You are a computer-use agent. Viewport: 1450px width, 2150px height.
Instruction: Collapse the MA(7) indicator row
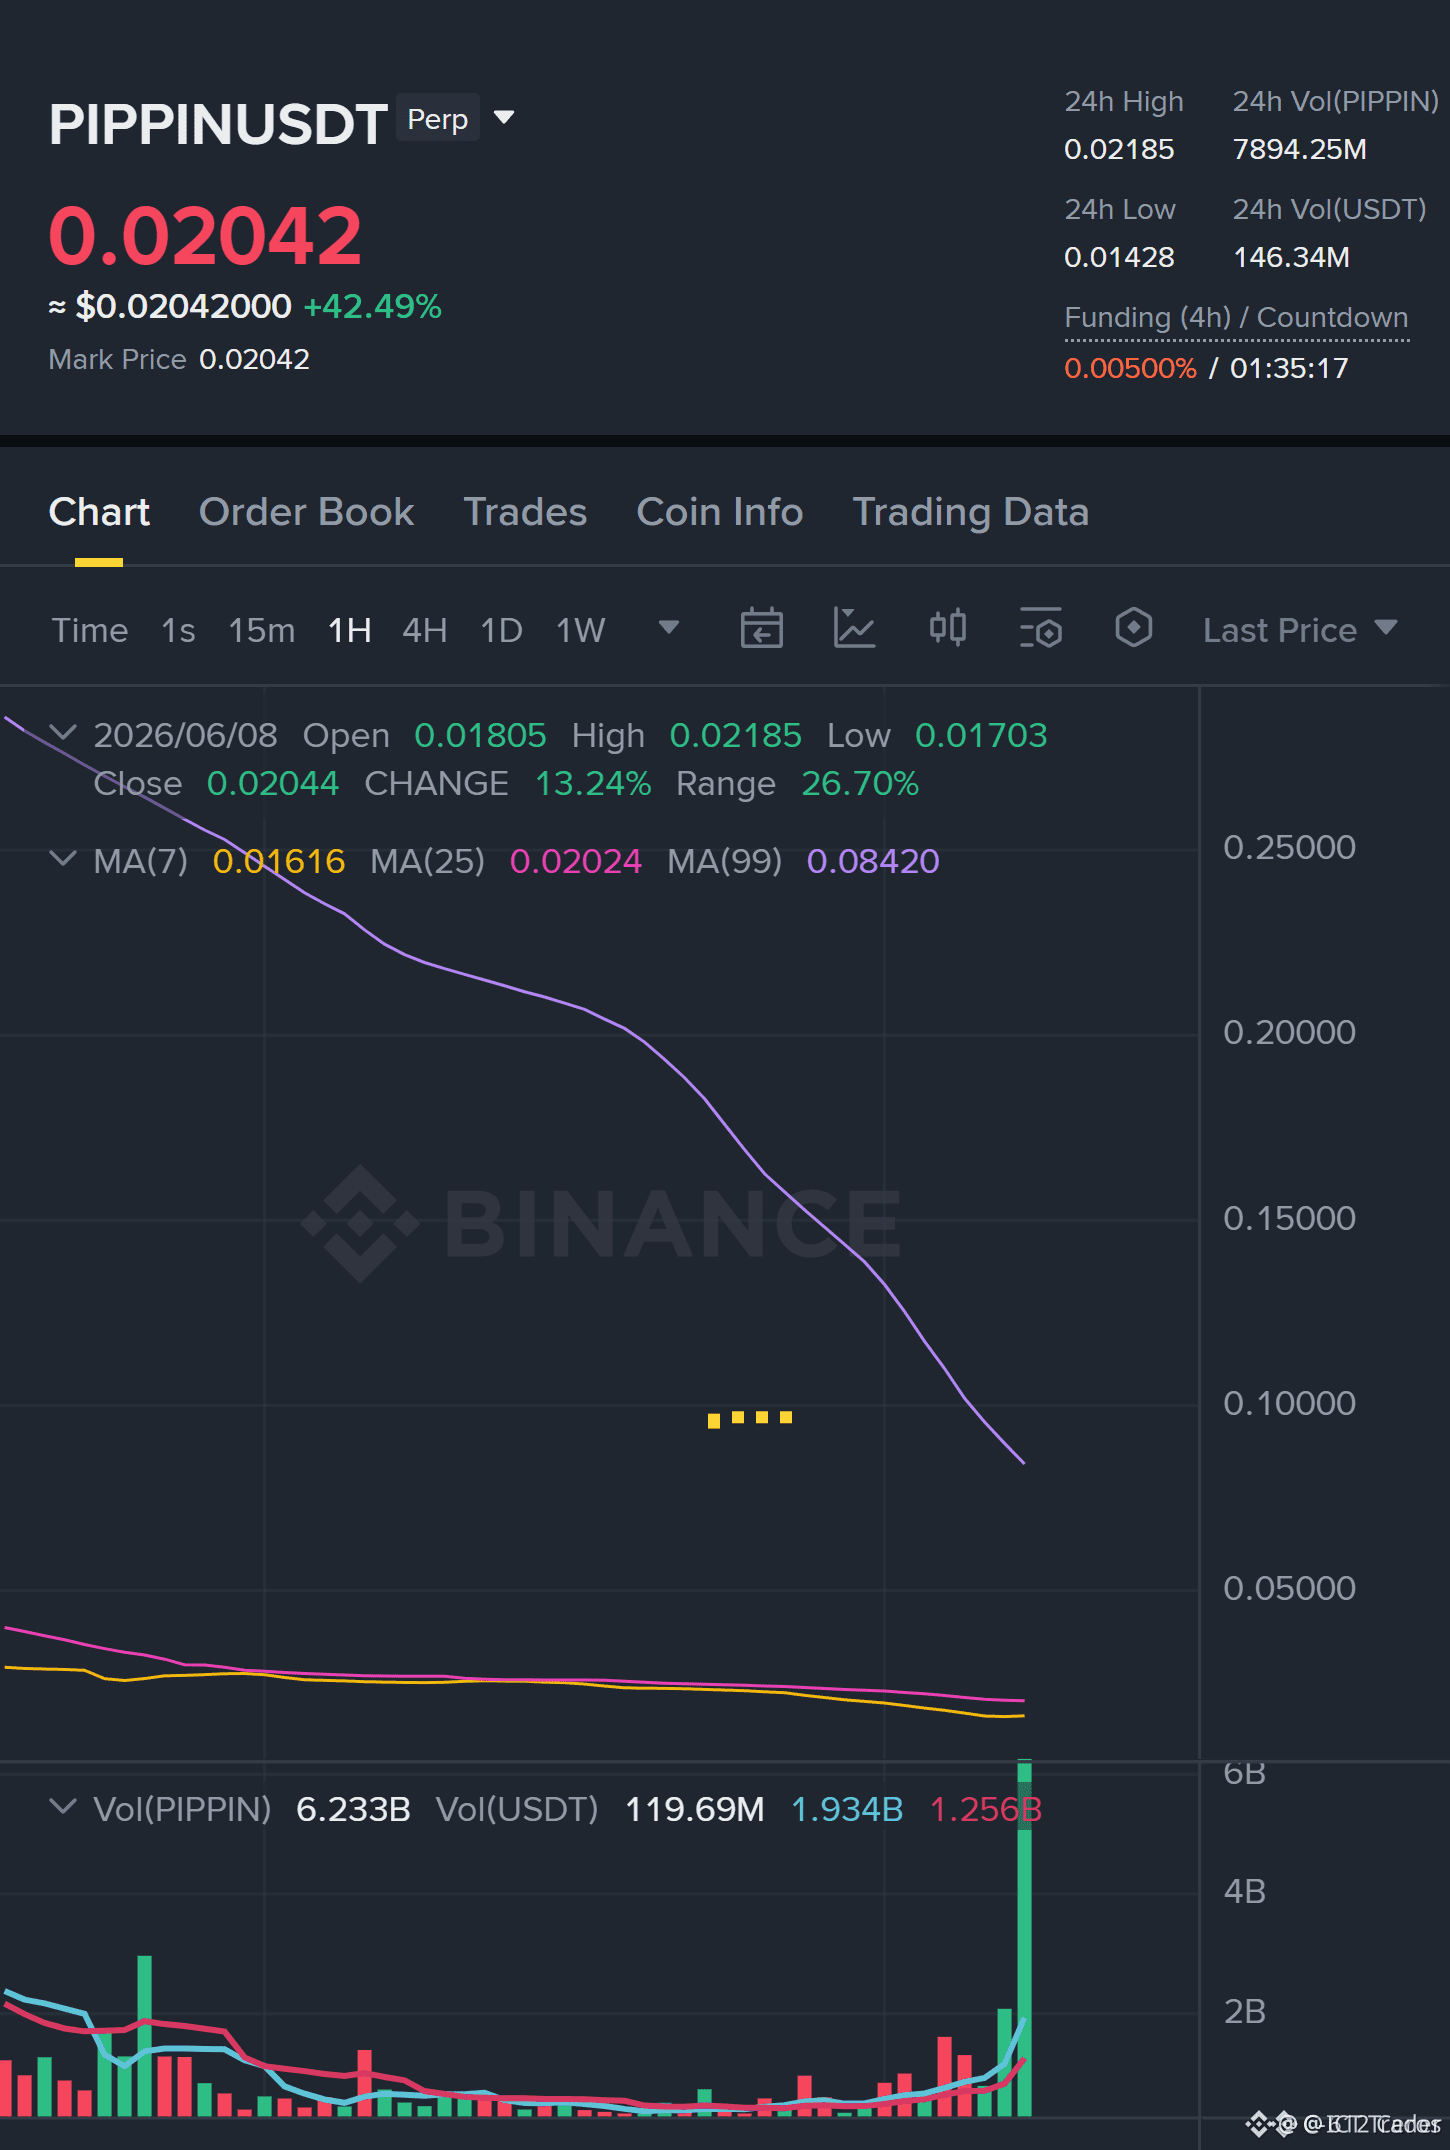coord(62,859)
